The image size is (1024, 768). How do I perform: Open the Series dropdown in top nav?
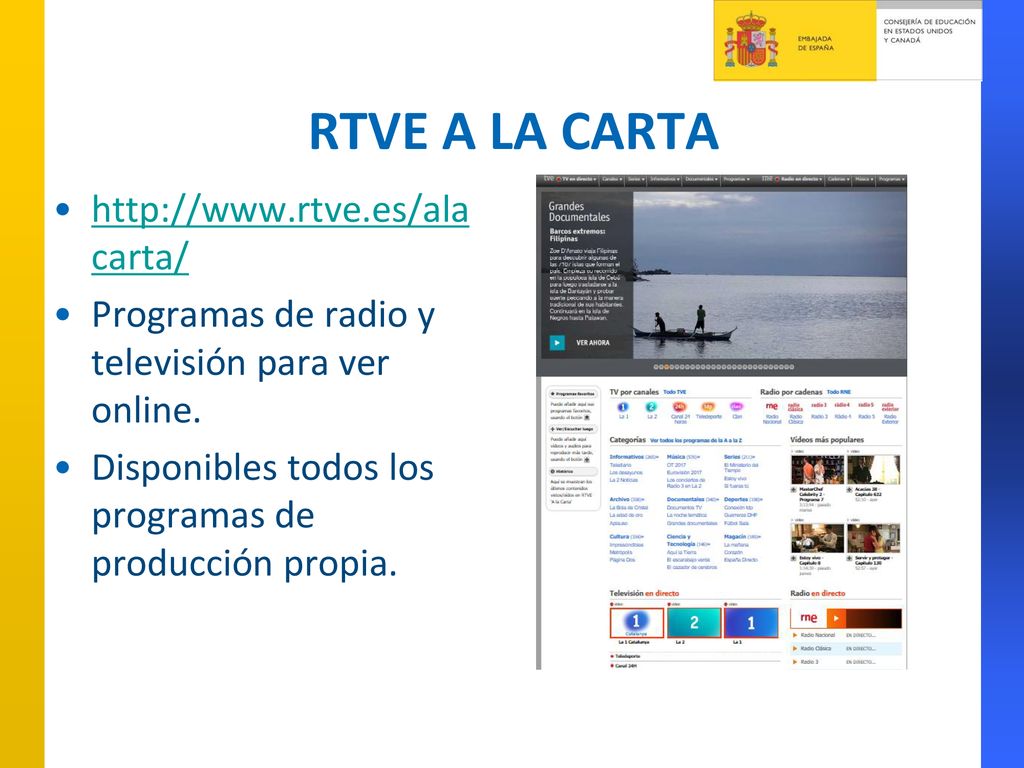(635, 179)
